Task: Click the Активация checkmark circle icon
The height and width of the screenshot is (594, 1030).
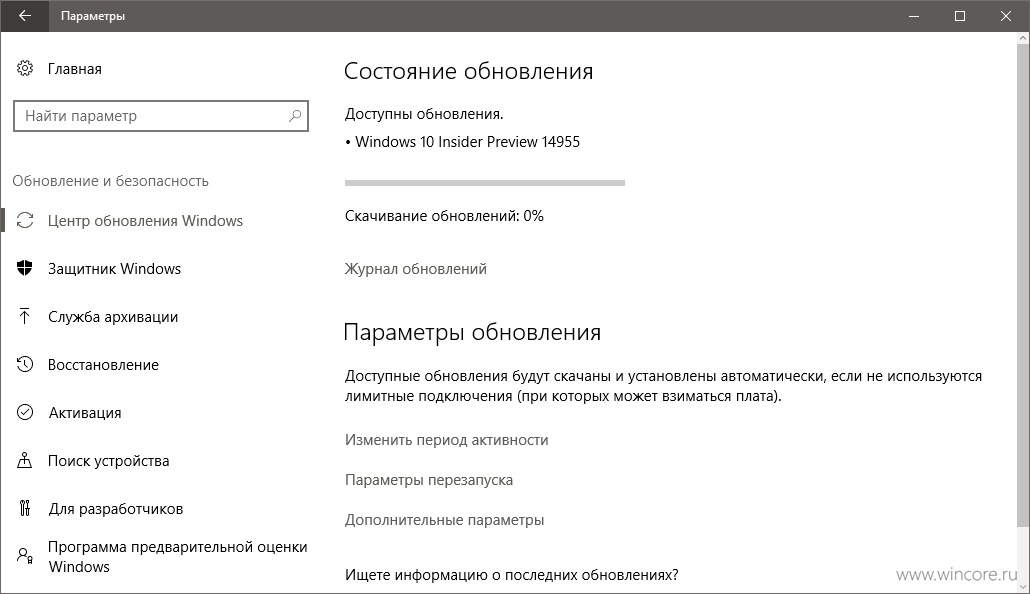Action: point(25,413)
